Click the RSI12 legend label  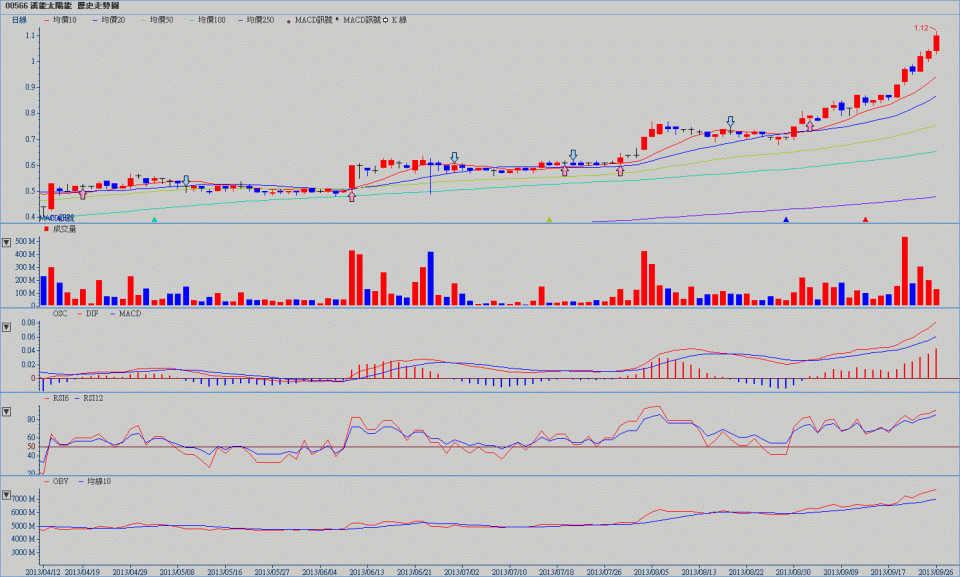coord(93,398)
